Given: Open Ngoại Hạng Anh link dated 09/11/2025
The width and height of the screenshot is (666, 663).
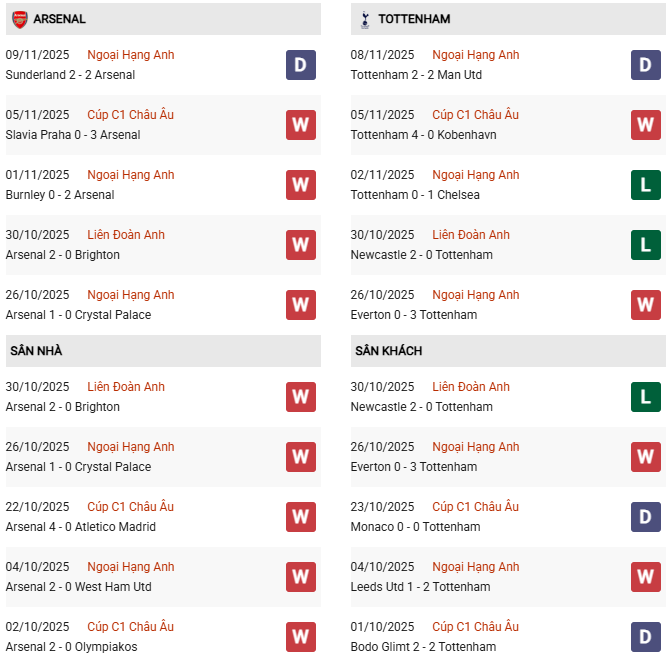Looking at the screenshot, I should coord(130,55).
